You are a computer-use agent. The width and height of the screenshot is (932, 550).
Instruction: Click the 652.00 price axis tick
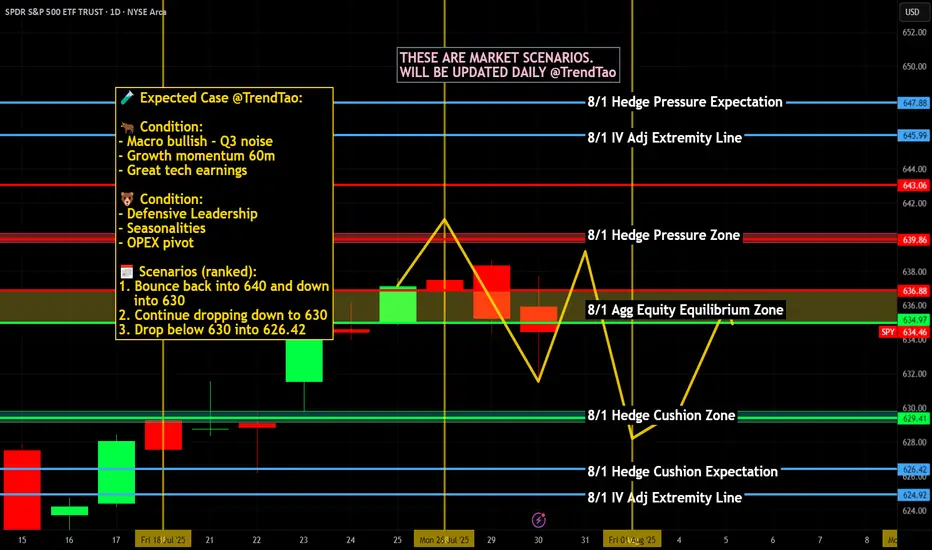point(914,32)
